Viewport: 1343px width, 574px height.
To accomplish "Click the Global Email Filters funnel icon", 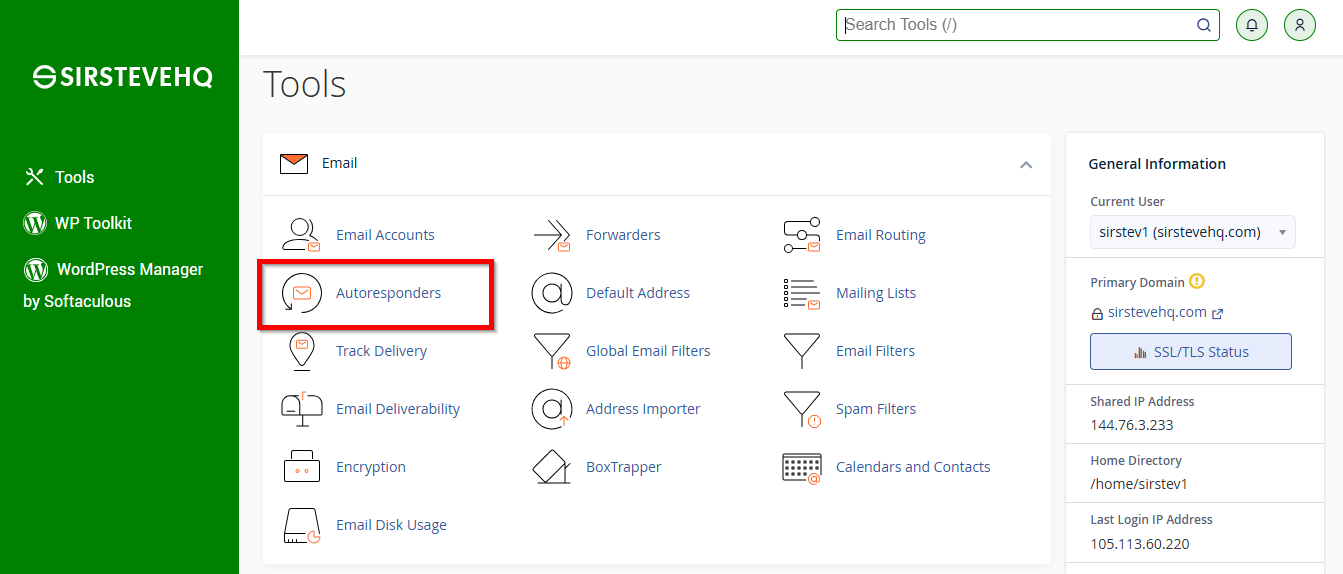I will [x=552, y=351].
